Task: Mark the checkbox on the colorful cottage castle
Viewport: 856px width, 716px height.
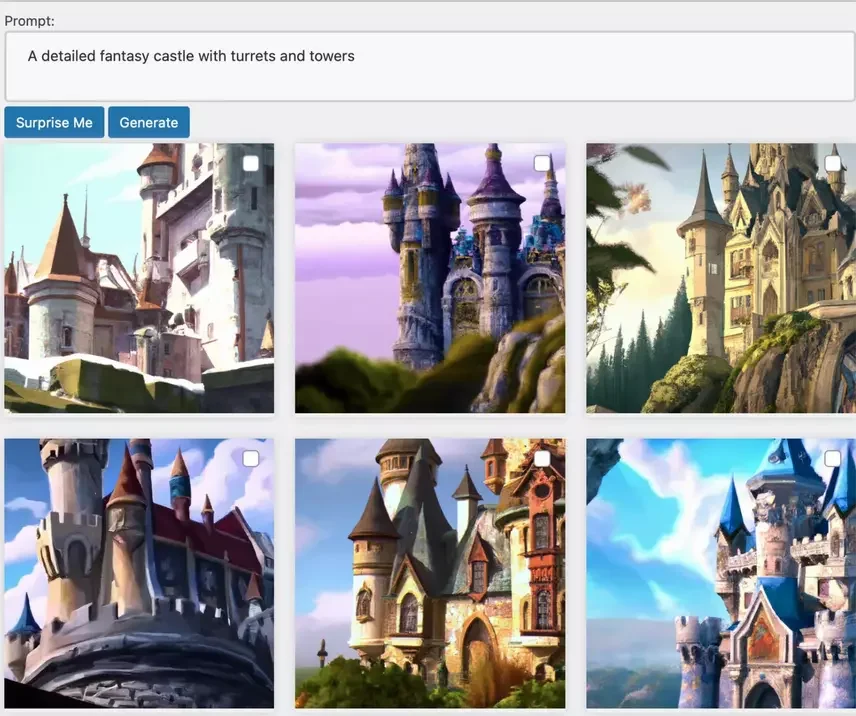Action: pyautogui.click(x=542, y=459)
